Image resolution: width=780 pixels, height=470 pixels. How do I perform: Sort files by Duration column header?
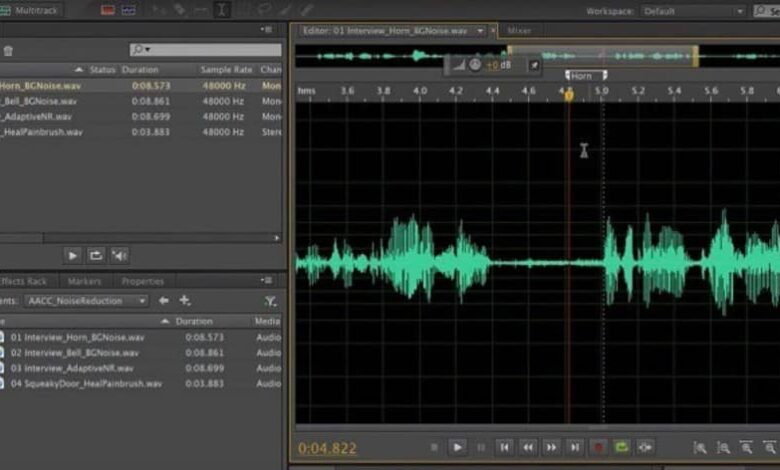tap(140, 70)
